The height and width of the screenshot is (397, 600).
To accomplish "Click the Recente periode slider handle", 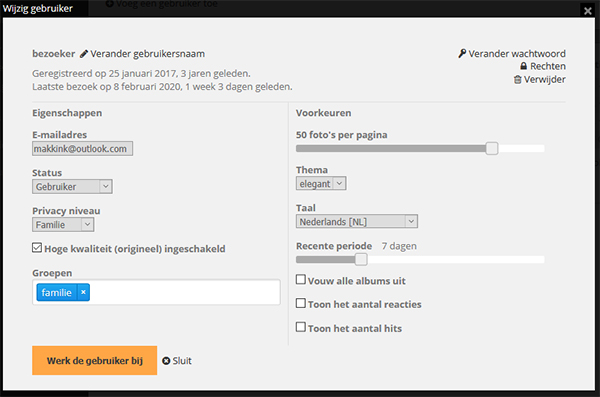I will click(361, 259).
